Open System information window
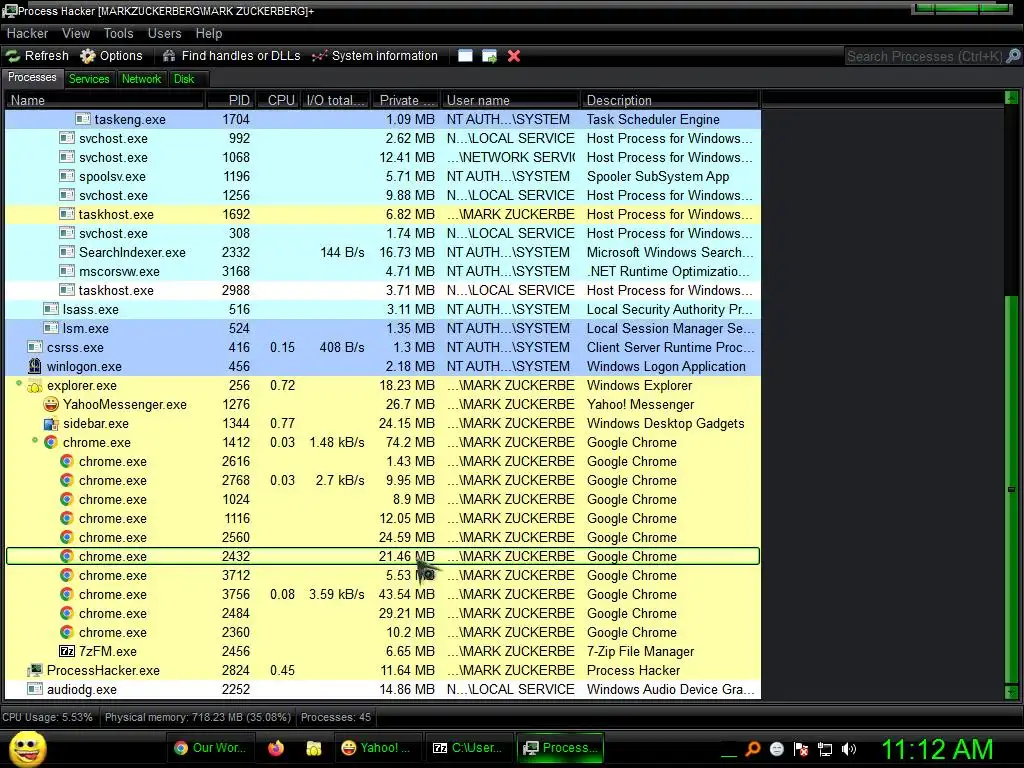The height and width of the screenshot is (768, 1024). click(x=375, y=56)
